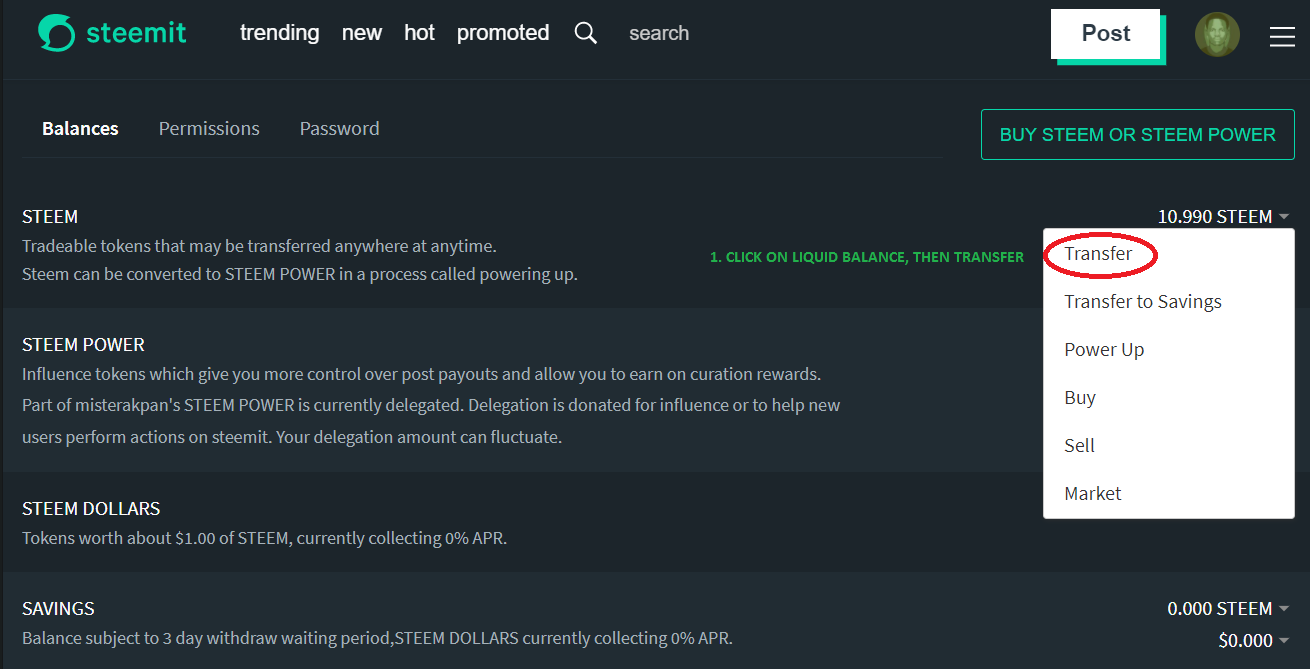This screenshot has height=669, width=1310.
Task: Go to the promoted posts feed
Action: tap(503, 33)
